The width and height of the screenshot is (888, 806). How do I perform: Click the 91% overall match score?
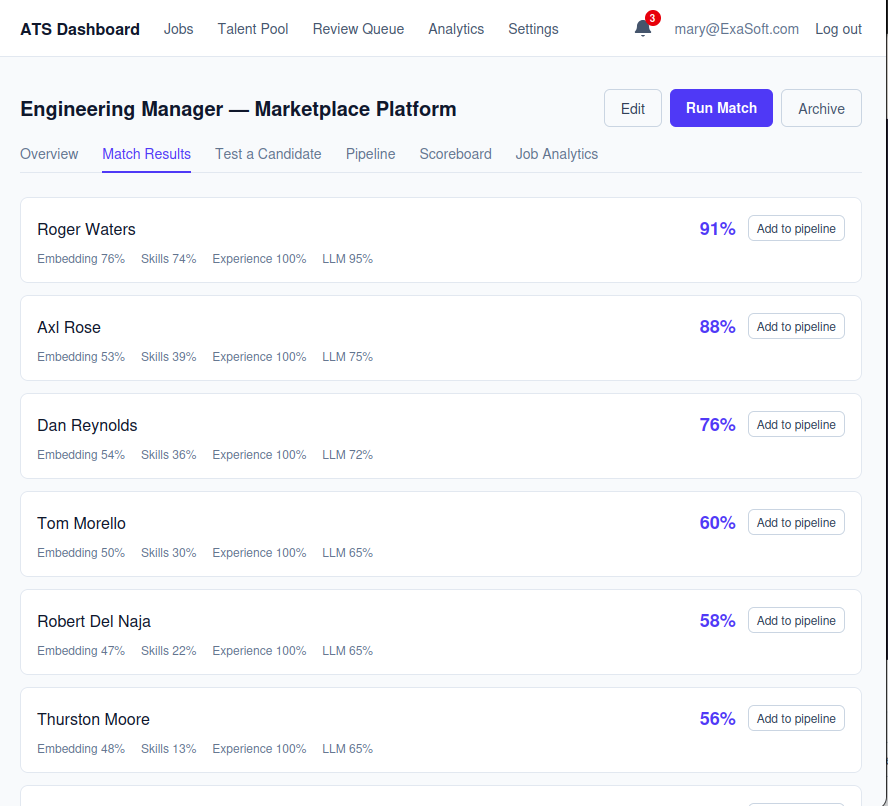[x=717, y=229]
